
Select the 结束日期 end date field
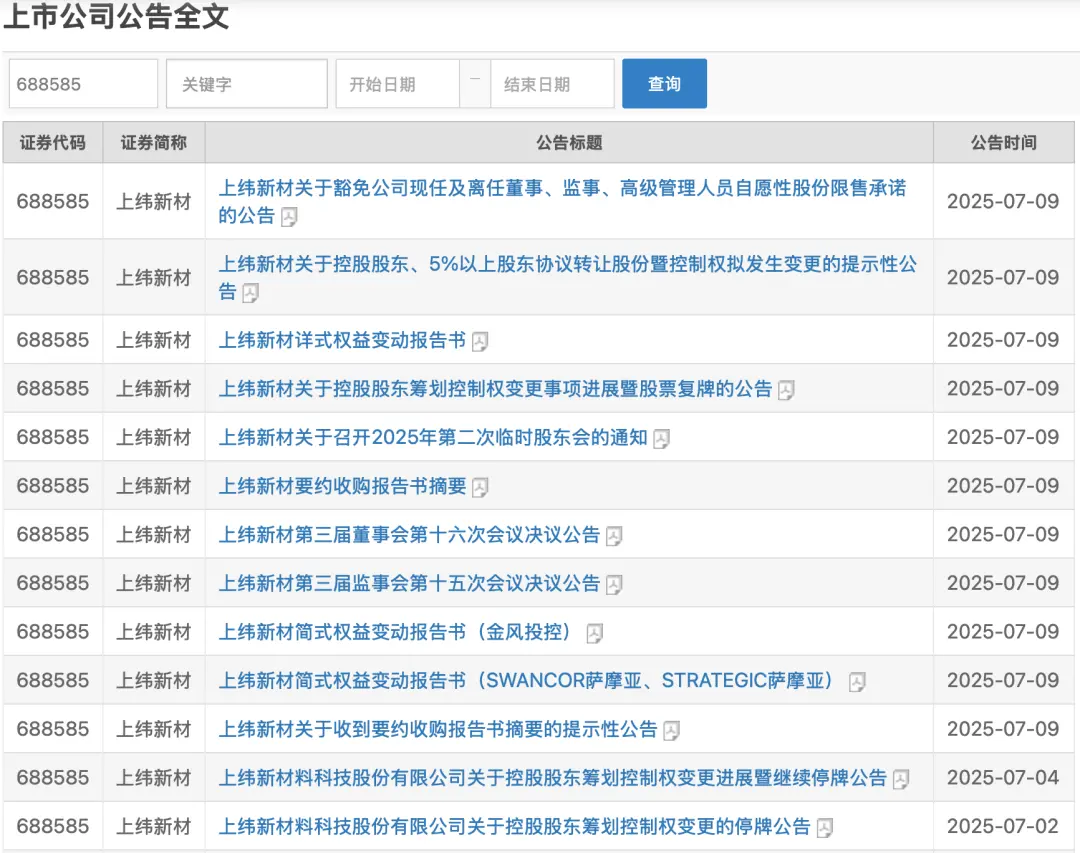[551, 84]
